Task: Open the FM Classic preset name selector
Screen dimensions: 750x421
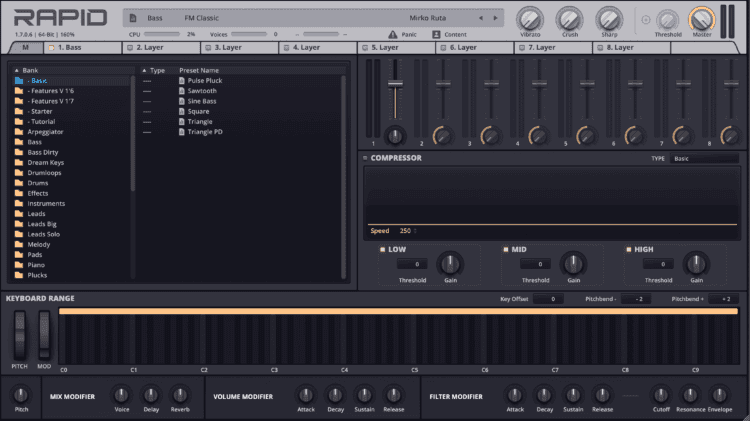Action: (x=201, y=18)
